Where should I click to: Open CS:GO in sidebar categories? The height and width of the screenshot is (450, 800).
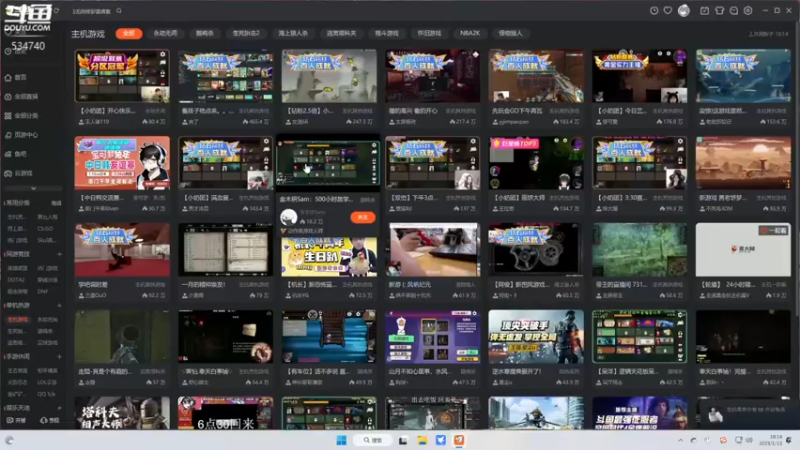point(45,229)
